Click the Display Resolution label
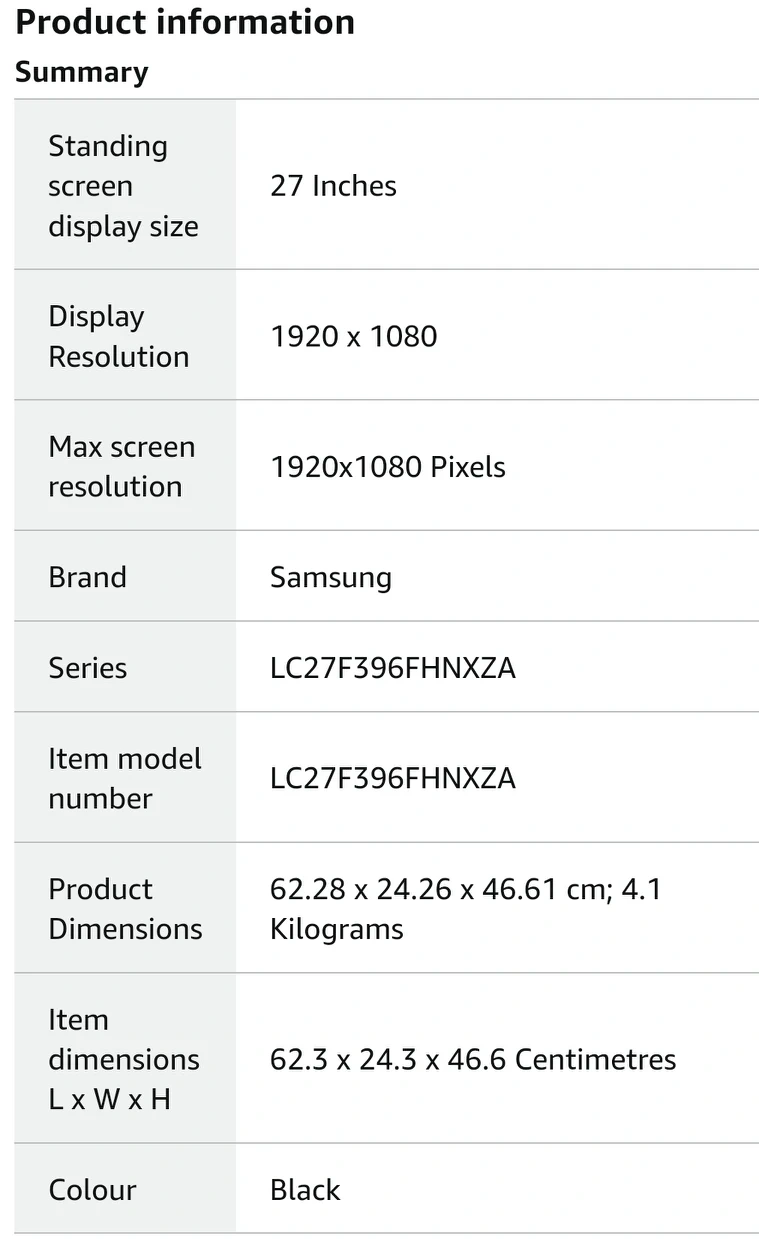Viewport: 759px width, 1239px height. pos(119,336)
